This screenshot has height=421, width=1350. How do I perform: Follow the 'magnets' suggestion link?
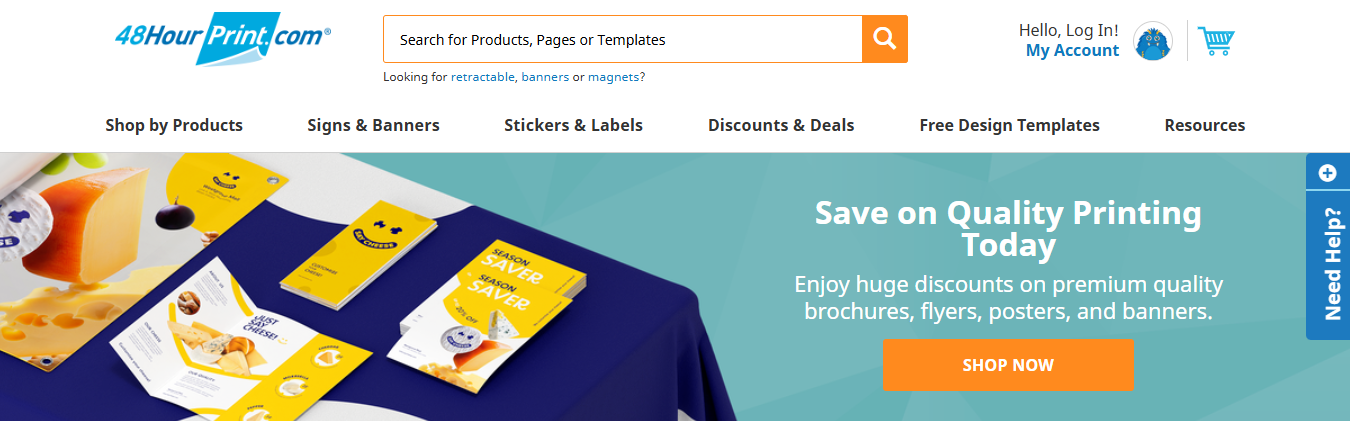[x=613, y=77]
